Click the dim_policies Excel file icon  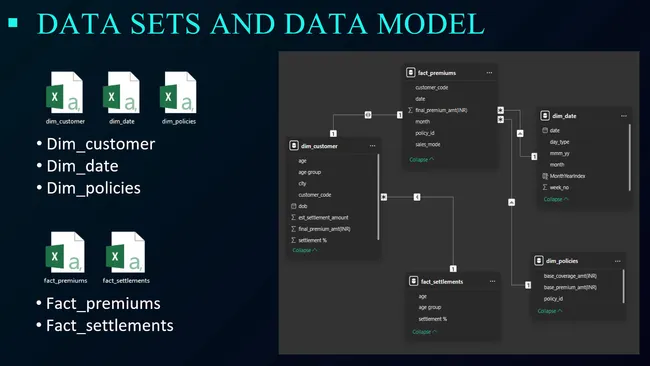(178, 92)
